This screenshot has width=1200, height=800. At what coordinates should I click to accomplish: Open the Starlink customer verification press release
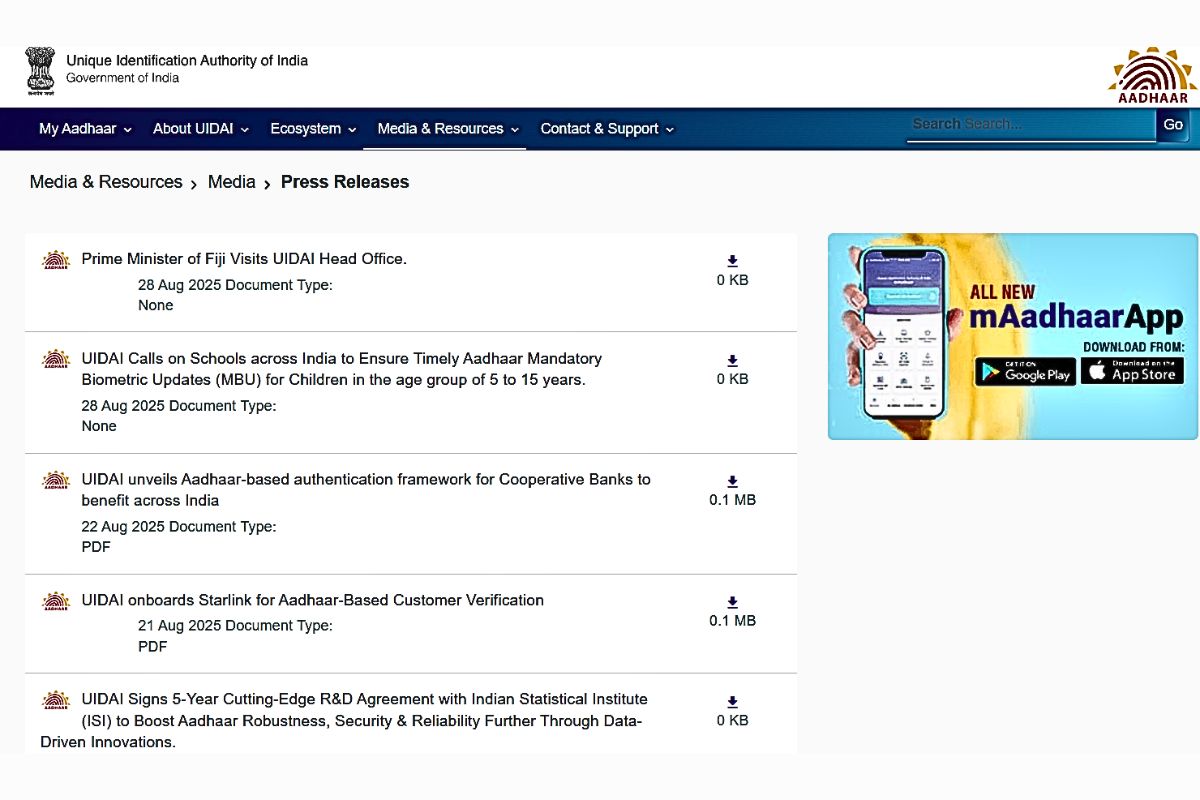(x=312, y=600)
